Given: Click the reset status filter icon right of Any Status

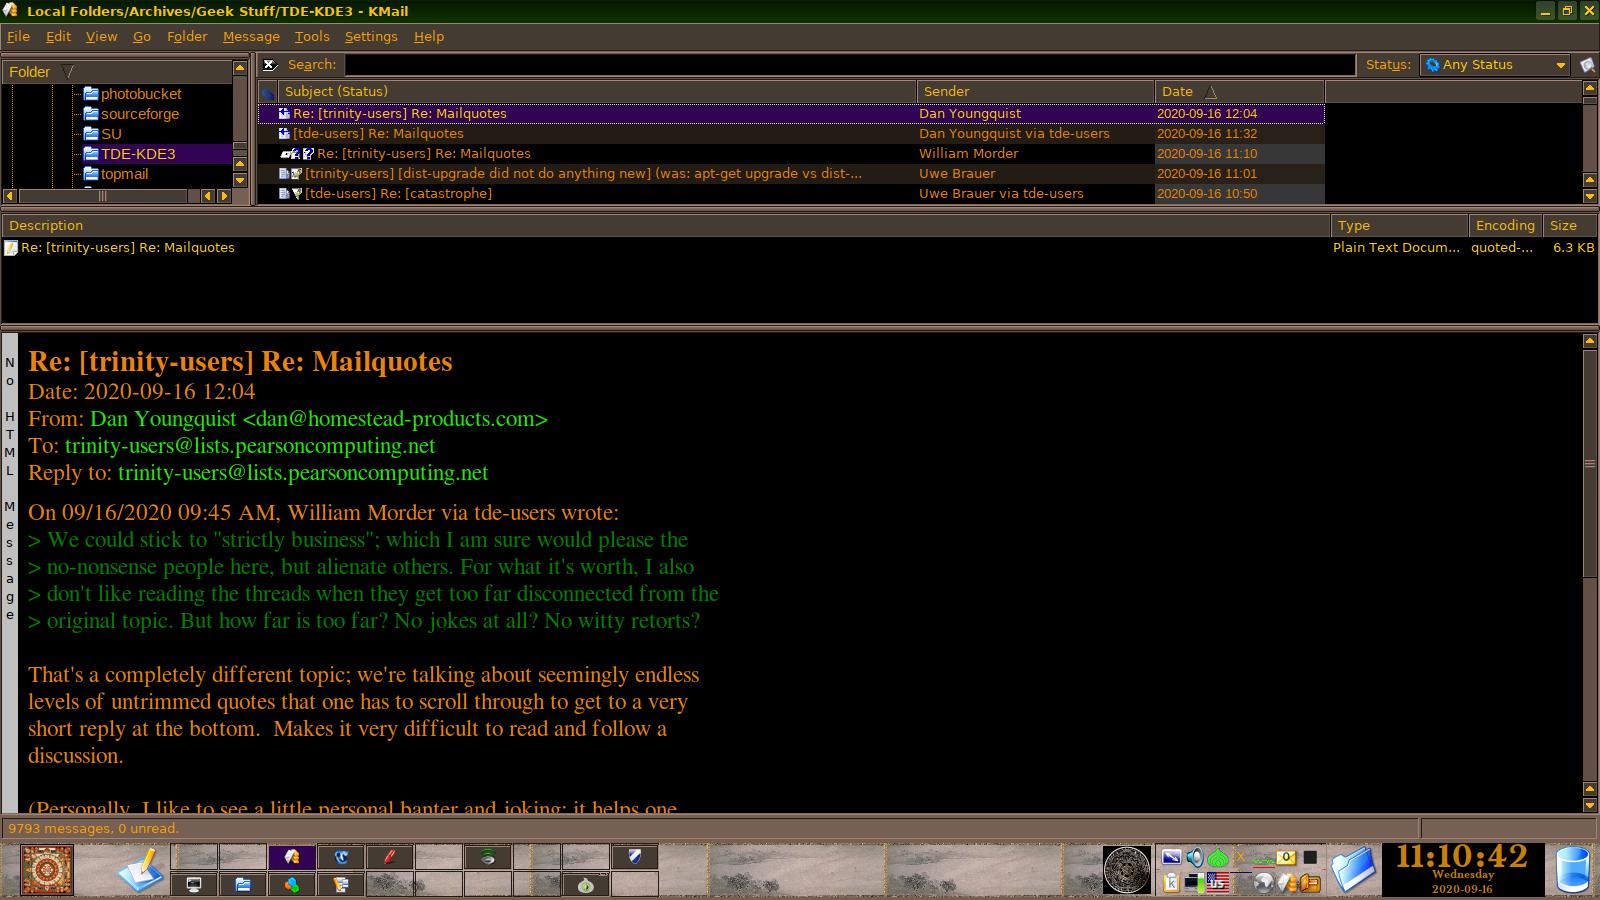Looking at the screenshot, I should 1587,65.
